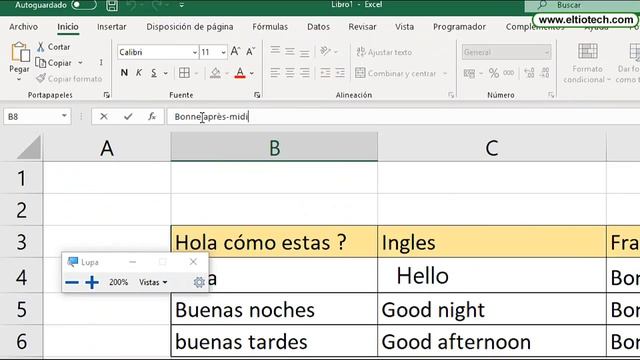Open Disposición de página tab
Viewport: 640px width, 360px height.
click(x=190, y=27)
